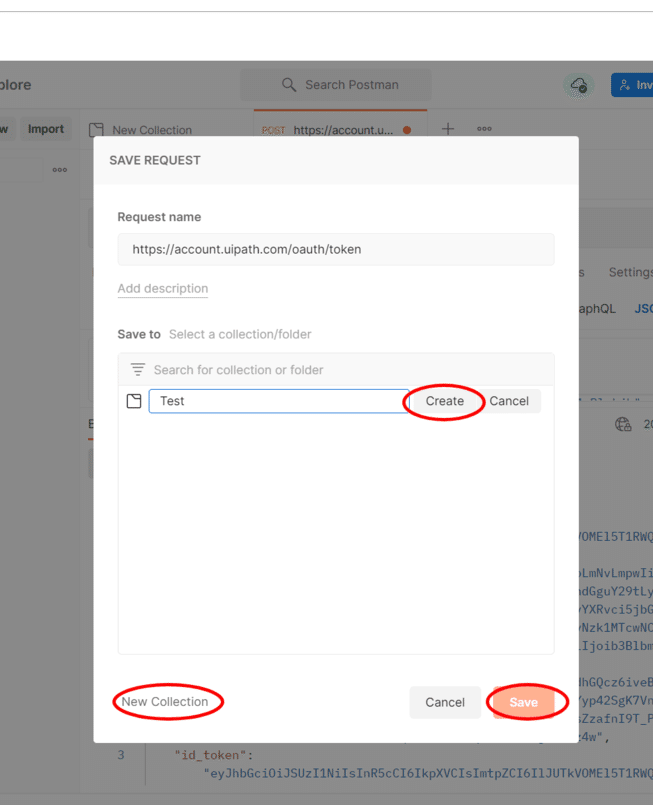653x805 pixels.
Task: Click the cloud sync status icon
Action: point(580,85)
